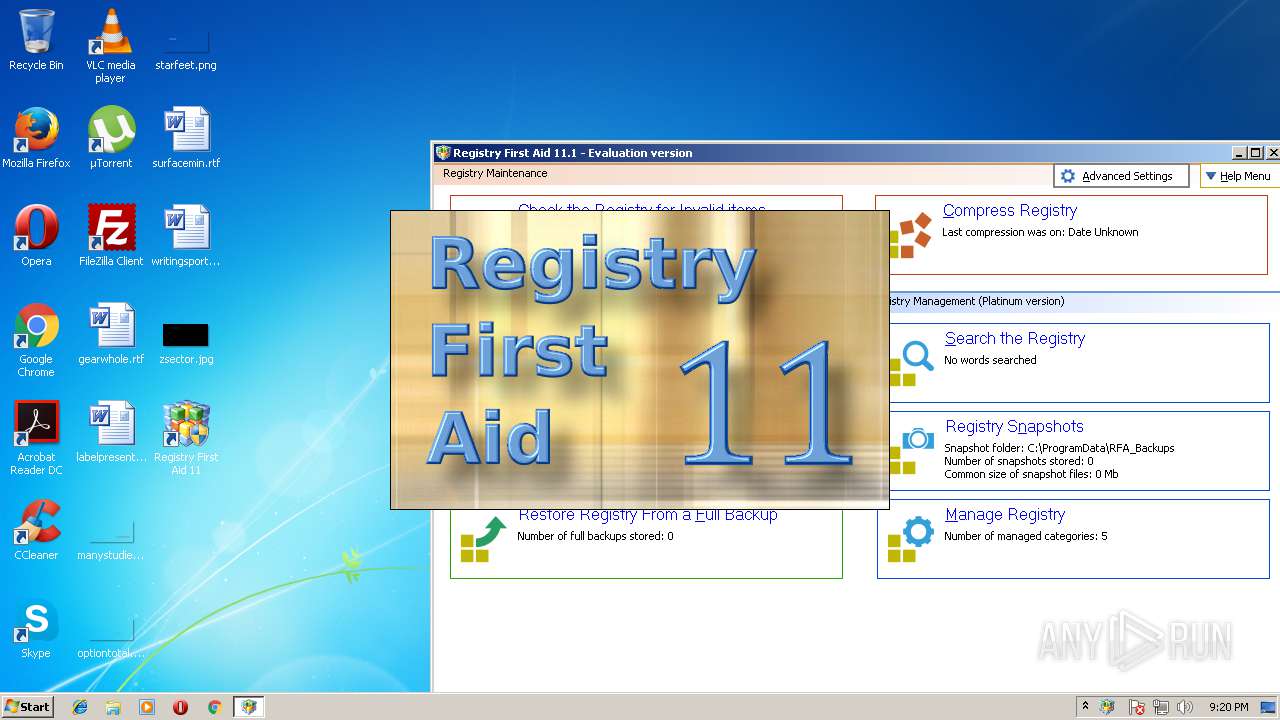Select the manystudie file on the desktop
1280x720 pixels.
click(111, 540)
